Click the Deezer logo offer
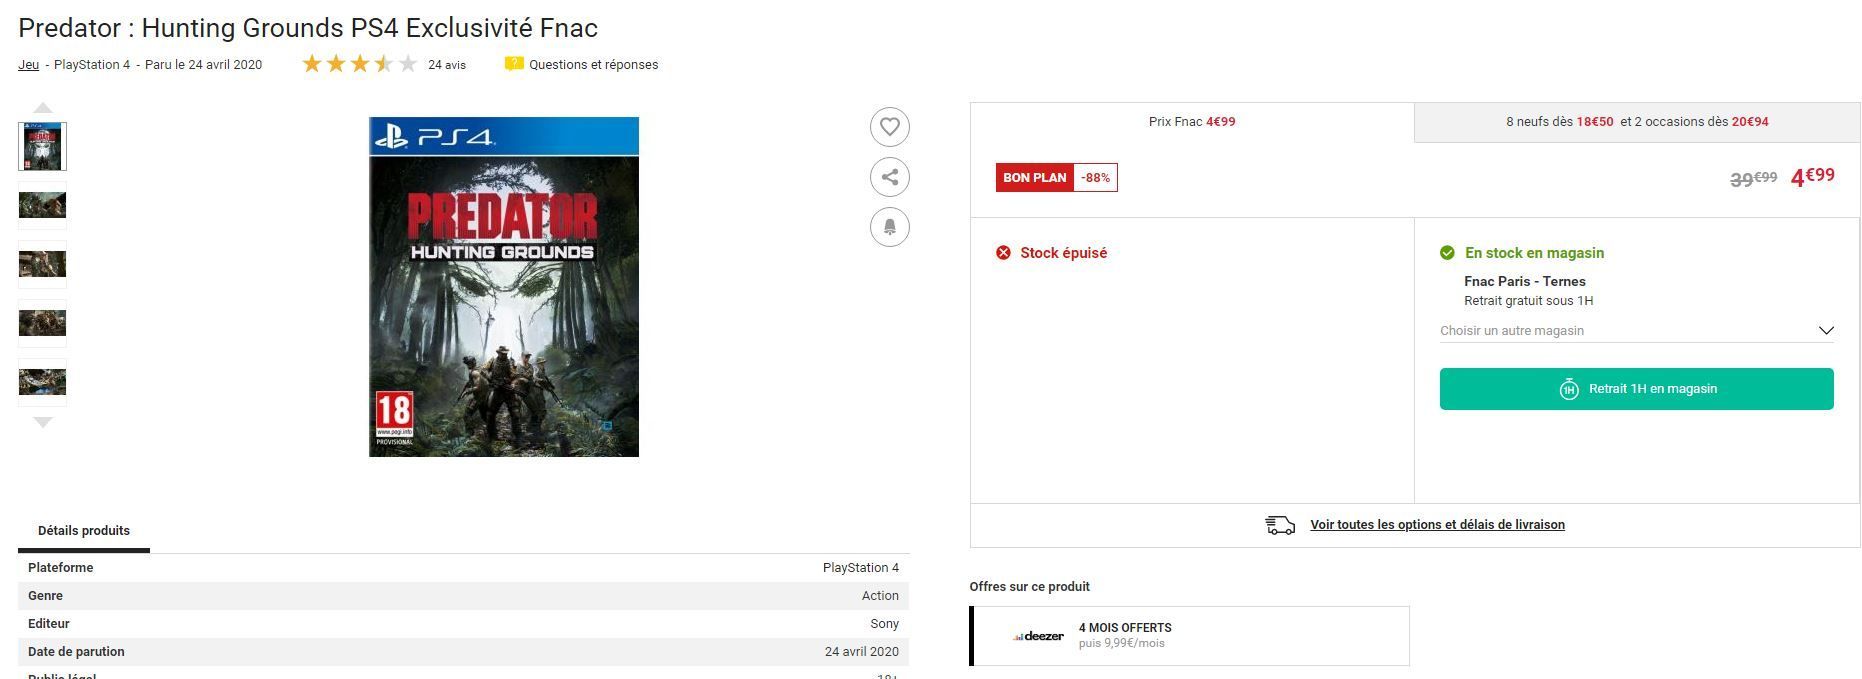This screenshot has height=679, width=1862. pyautogui.click(x=1039, y=636)
